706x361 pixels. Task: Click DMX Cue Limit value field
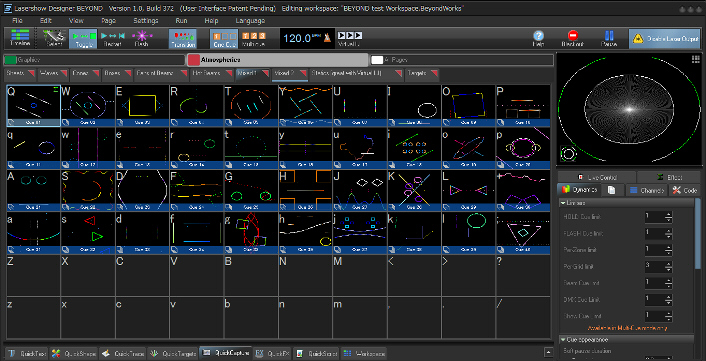(655, 299)
